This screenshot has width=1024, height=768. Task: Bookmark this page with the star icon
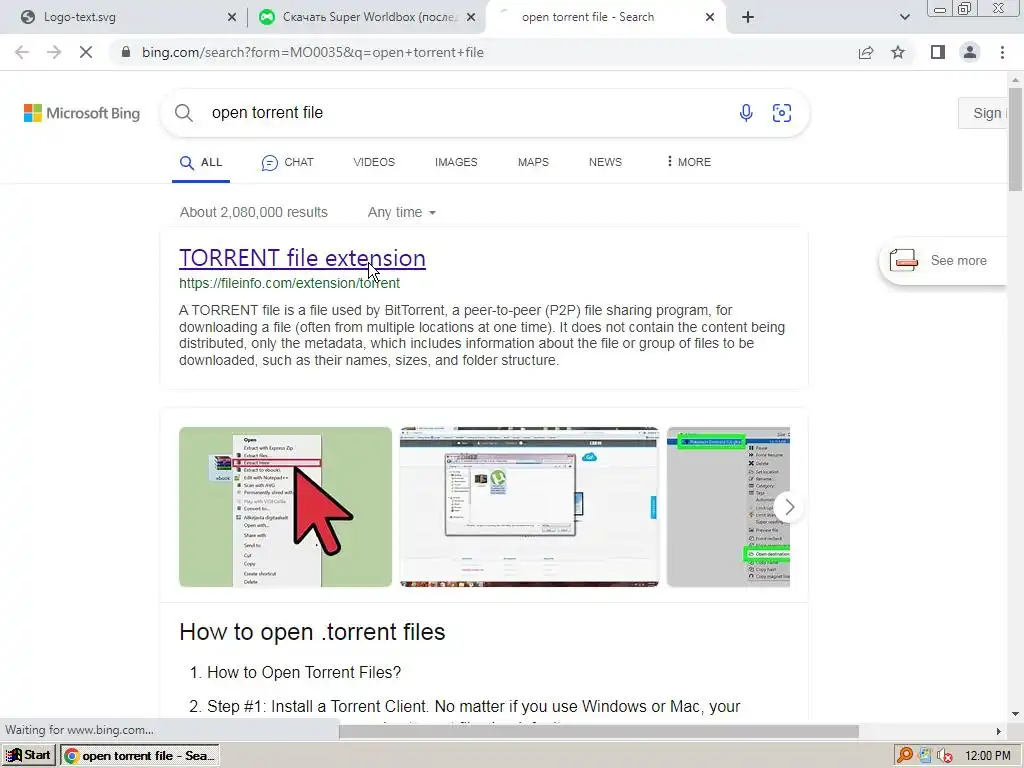point(898,52)
